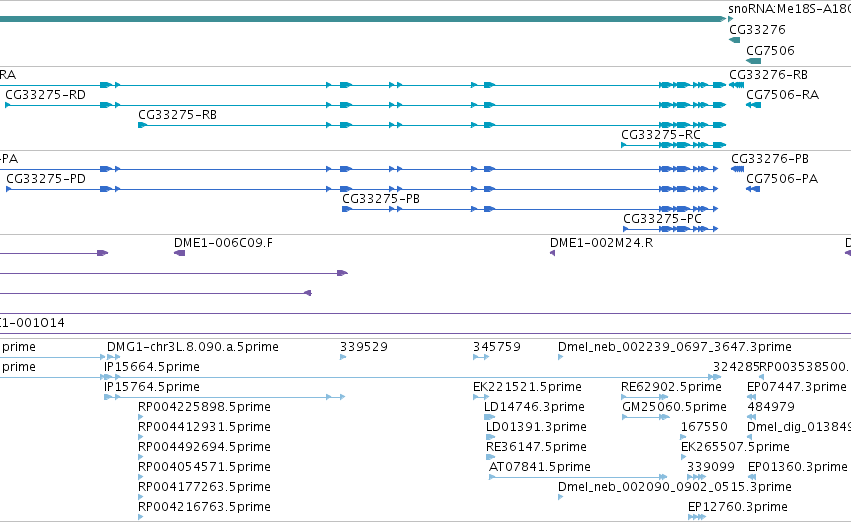Click EST label 339529
The image size is (851, 522).
point(364,347)
